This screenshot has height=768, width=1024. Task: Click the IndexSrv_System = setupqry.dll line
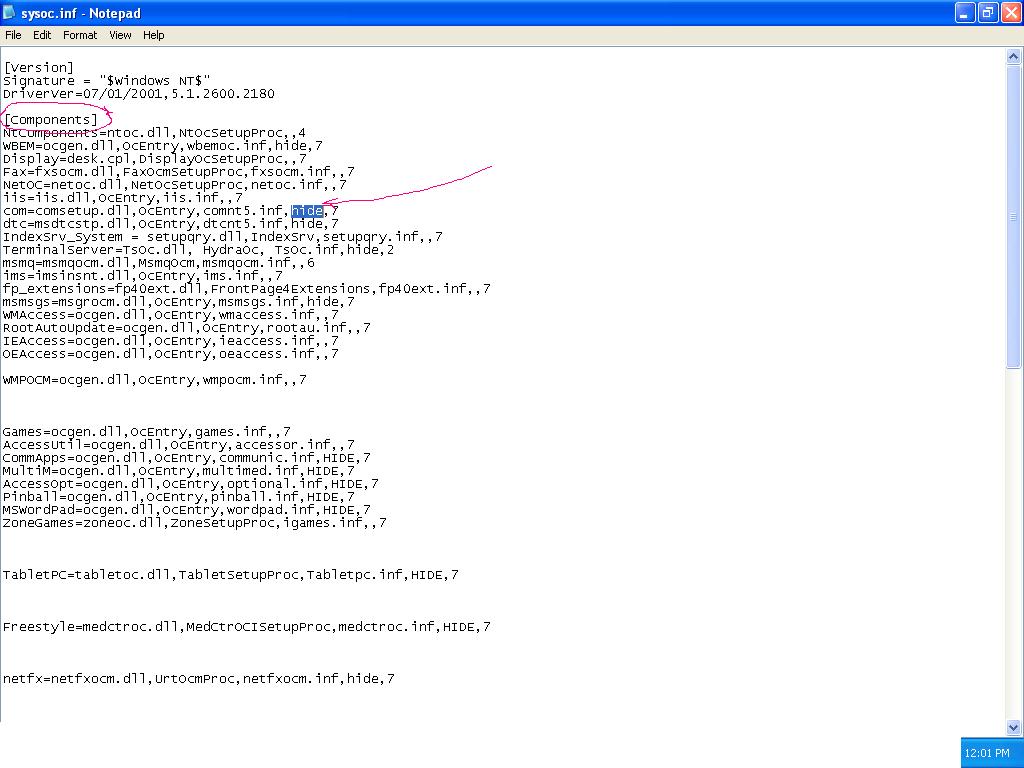pyautogui.click(x=223, y=237)
